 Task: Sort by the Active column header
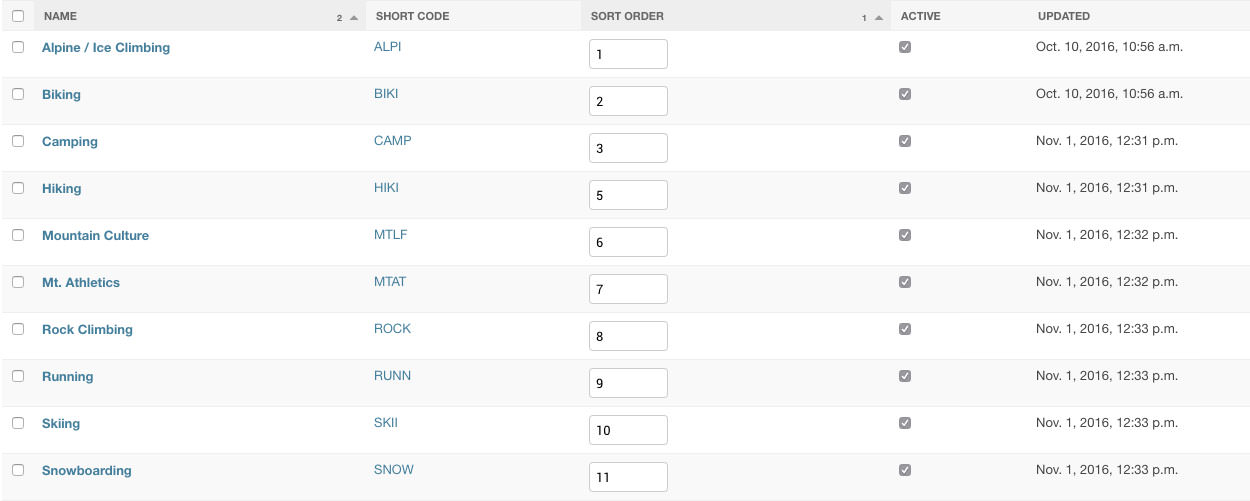[x=920, y=16]
